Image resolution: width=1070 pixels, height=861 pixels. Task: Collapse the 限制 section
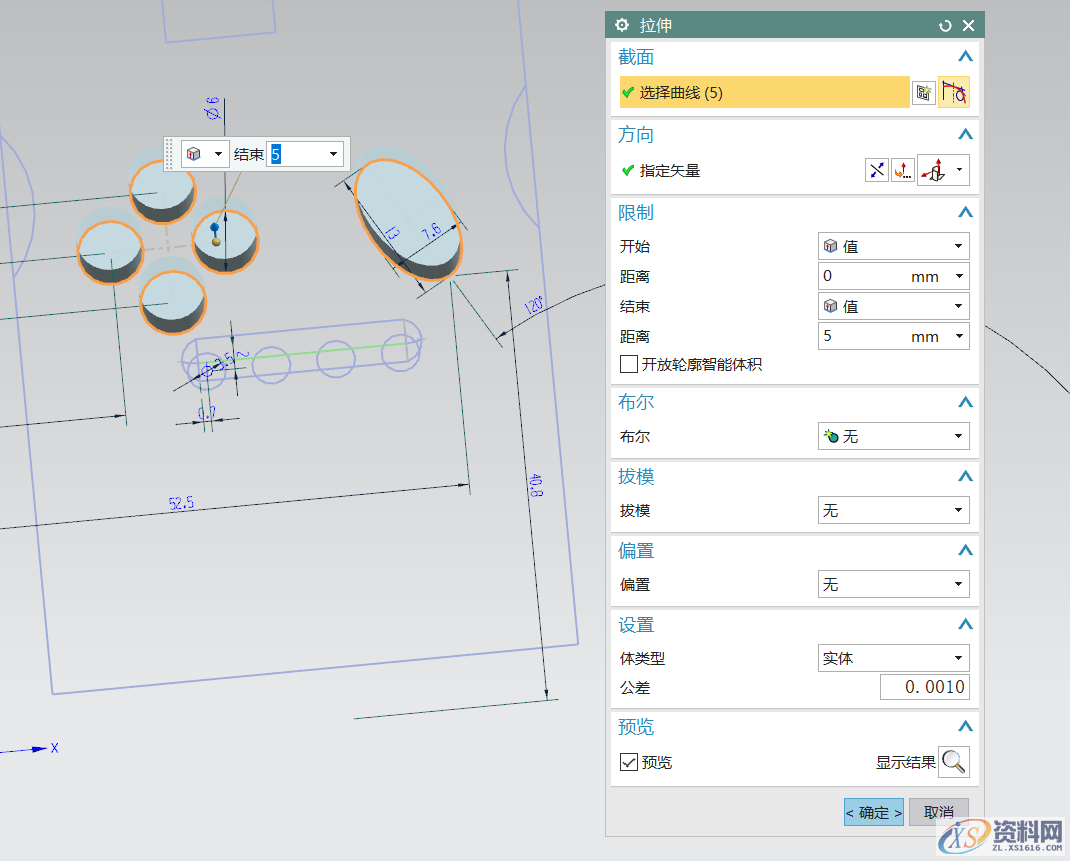click(x=964, y=212)
